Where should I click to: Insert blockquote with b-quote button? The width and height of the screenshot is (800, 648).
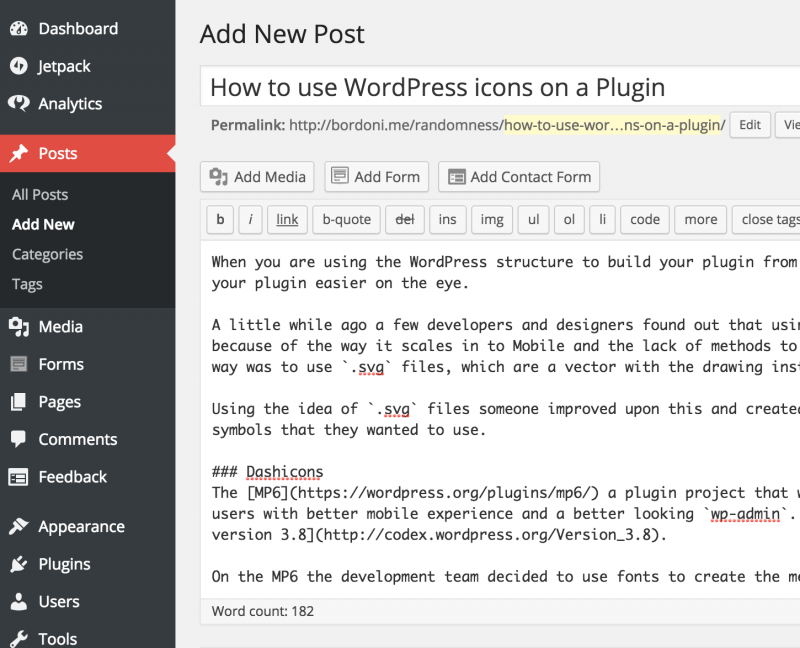pos(346,219)
